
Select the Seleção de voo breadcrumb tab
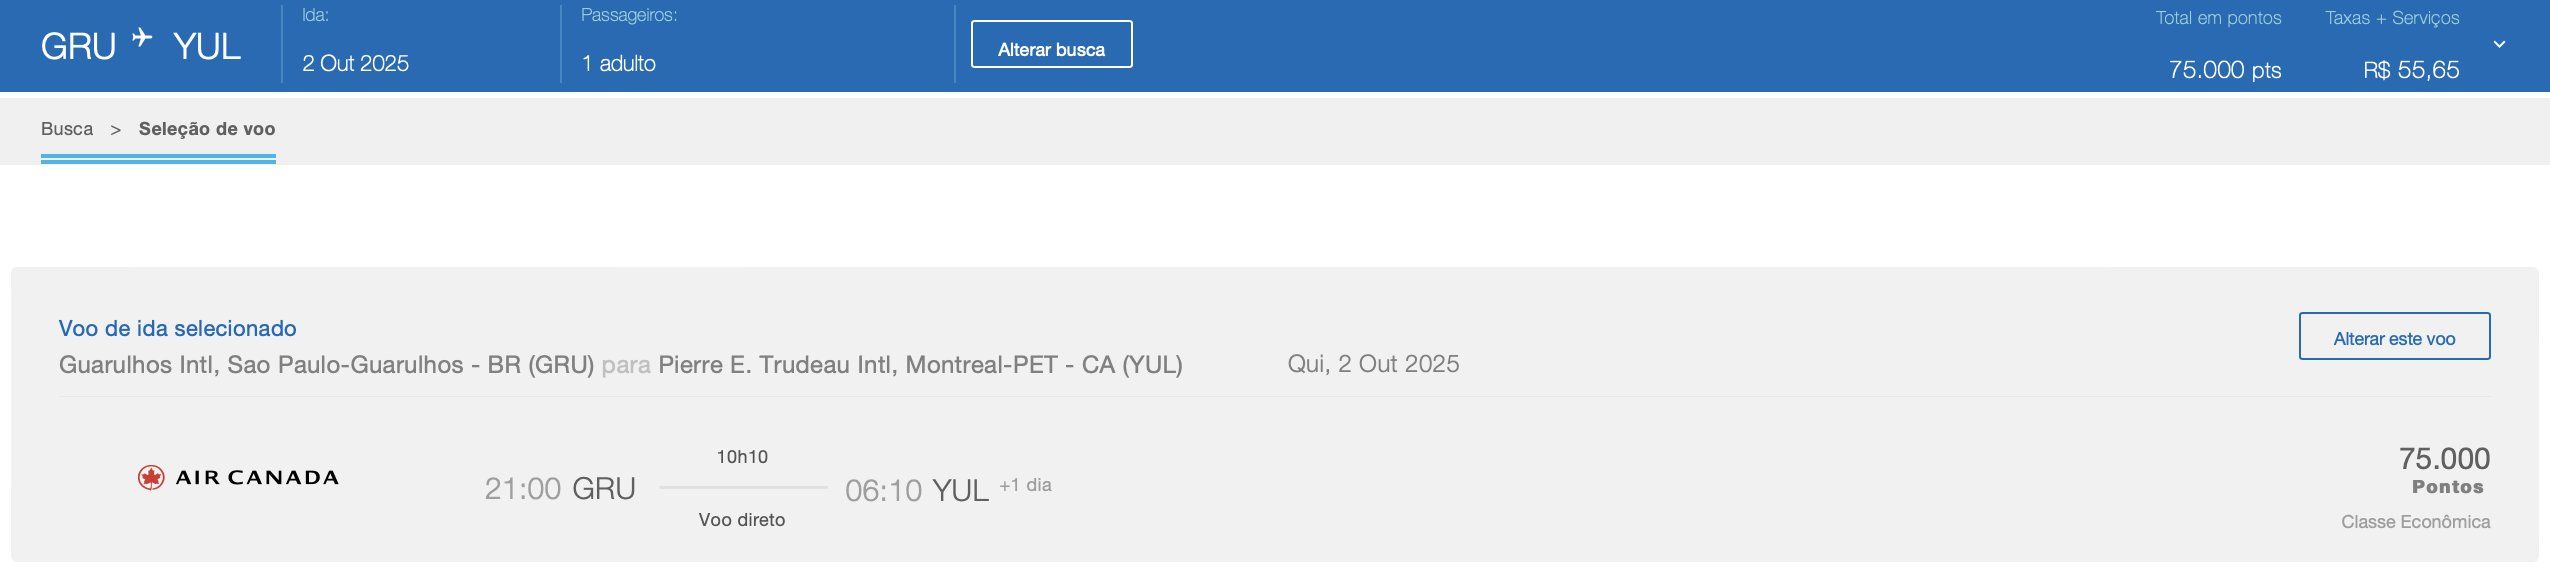tap(207, 129)
